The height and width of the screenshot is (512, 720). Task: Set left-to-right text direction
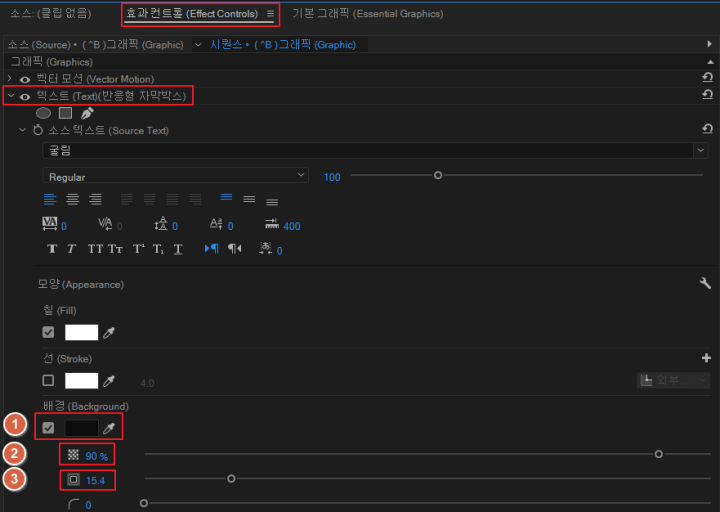(x=212, y=248)
